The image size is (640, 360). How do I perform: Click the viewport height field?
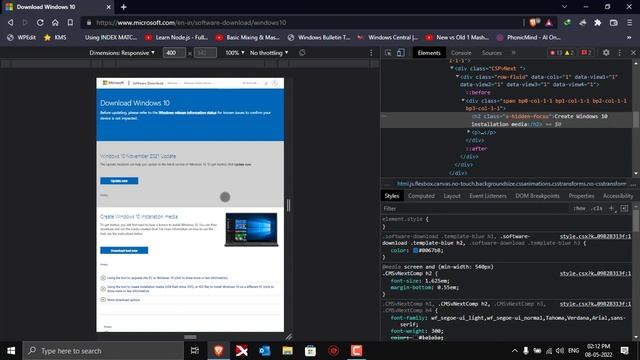[x=205, y=53]
